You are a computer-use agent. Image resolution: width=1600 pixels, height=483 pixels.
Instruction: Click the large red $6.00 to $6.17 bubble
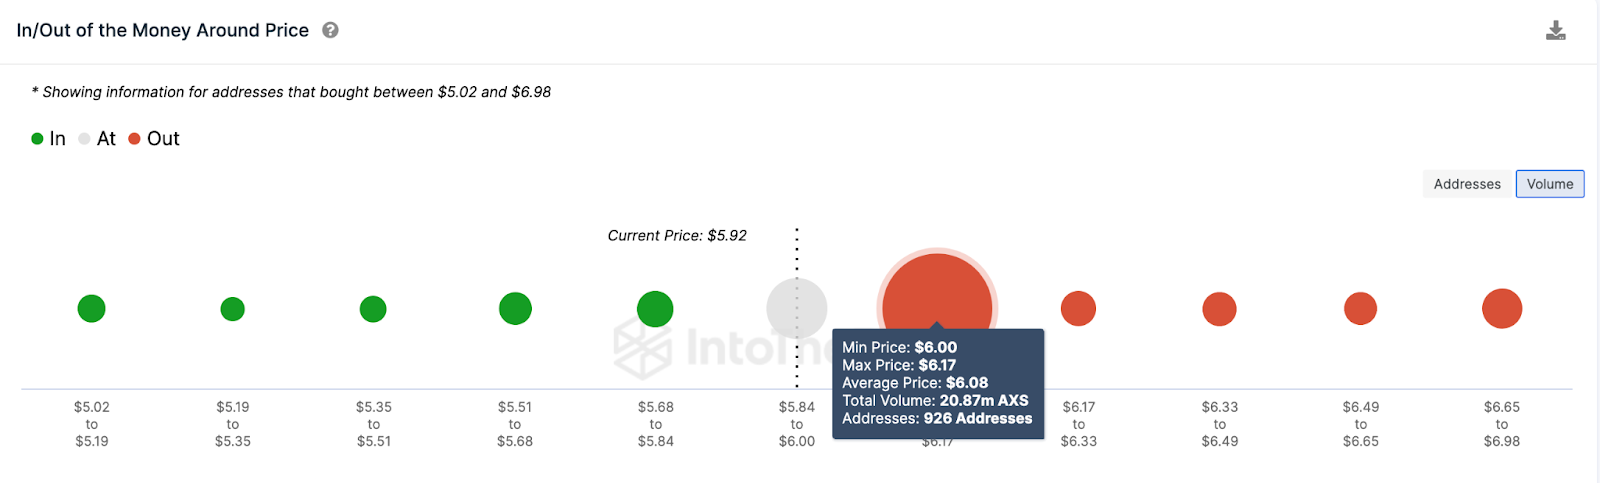937,291
